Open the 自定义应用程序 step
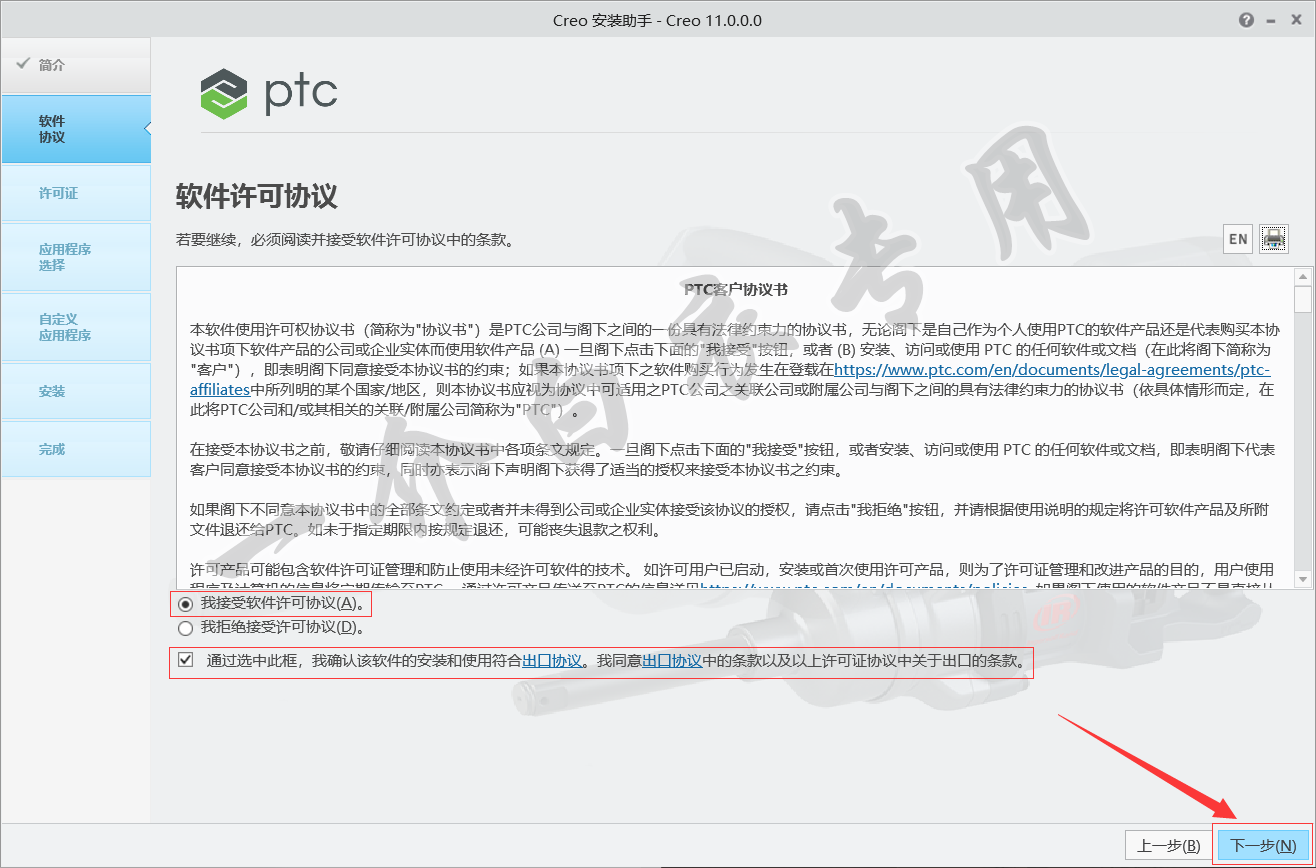Viewport: 1316px width, 868px height. click(75, 327)
